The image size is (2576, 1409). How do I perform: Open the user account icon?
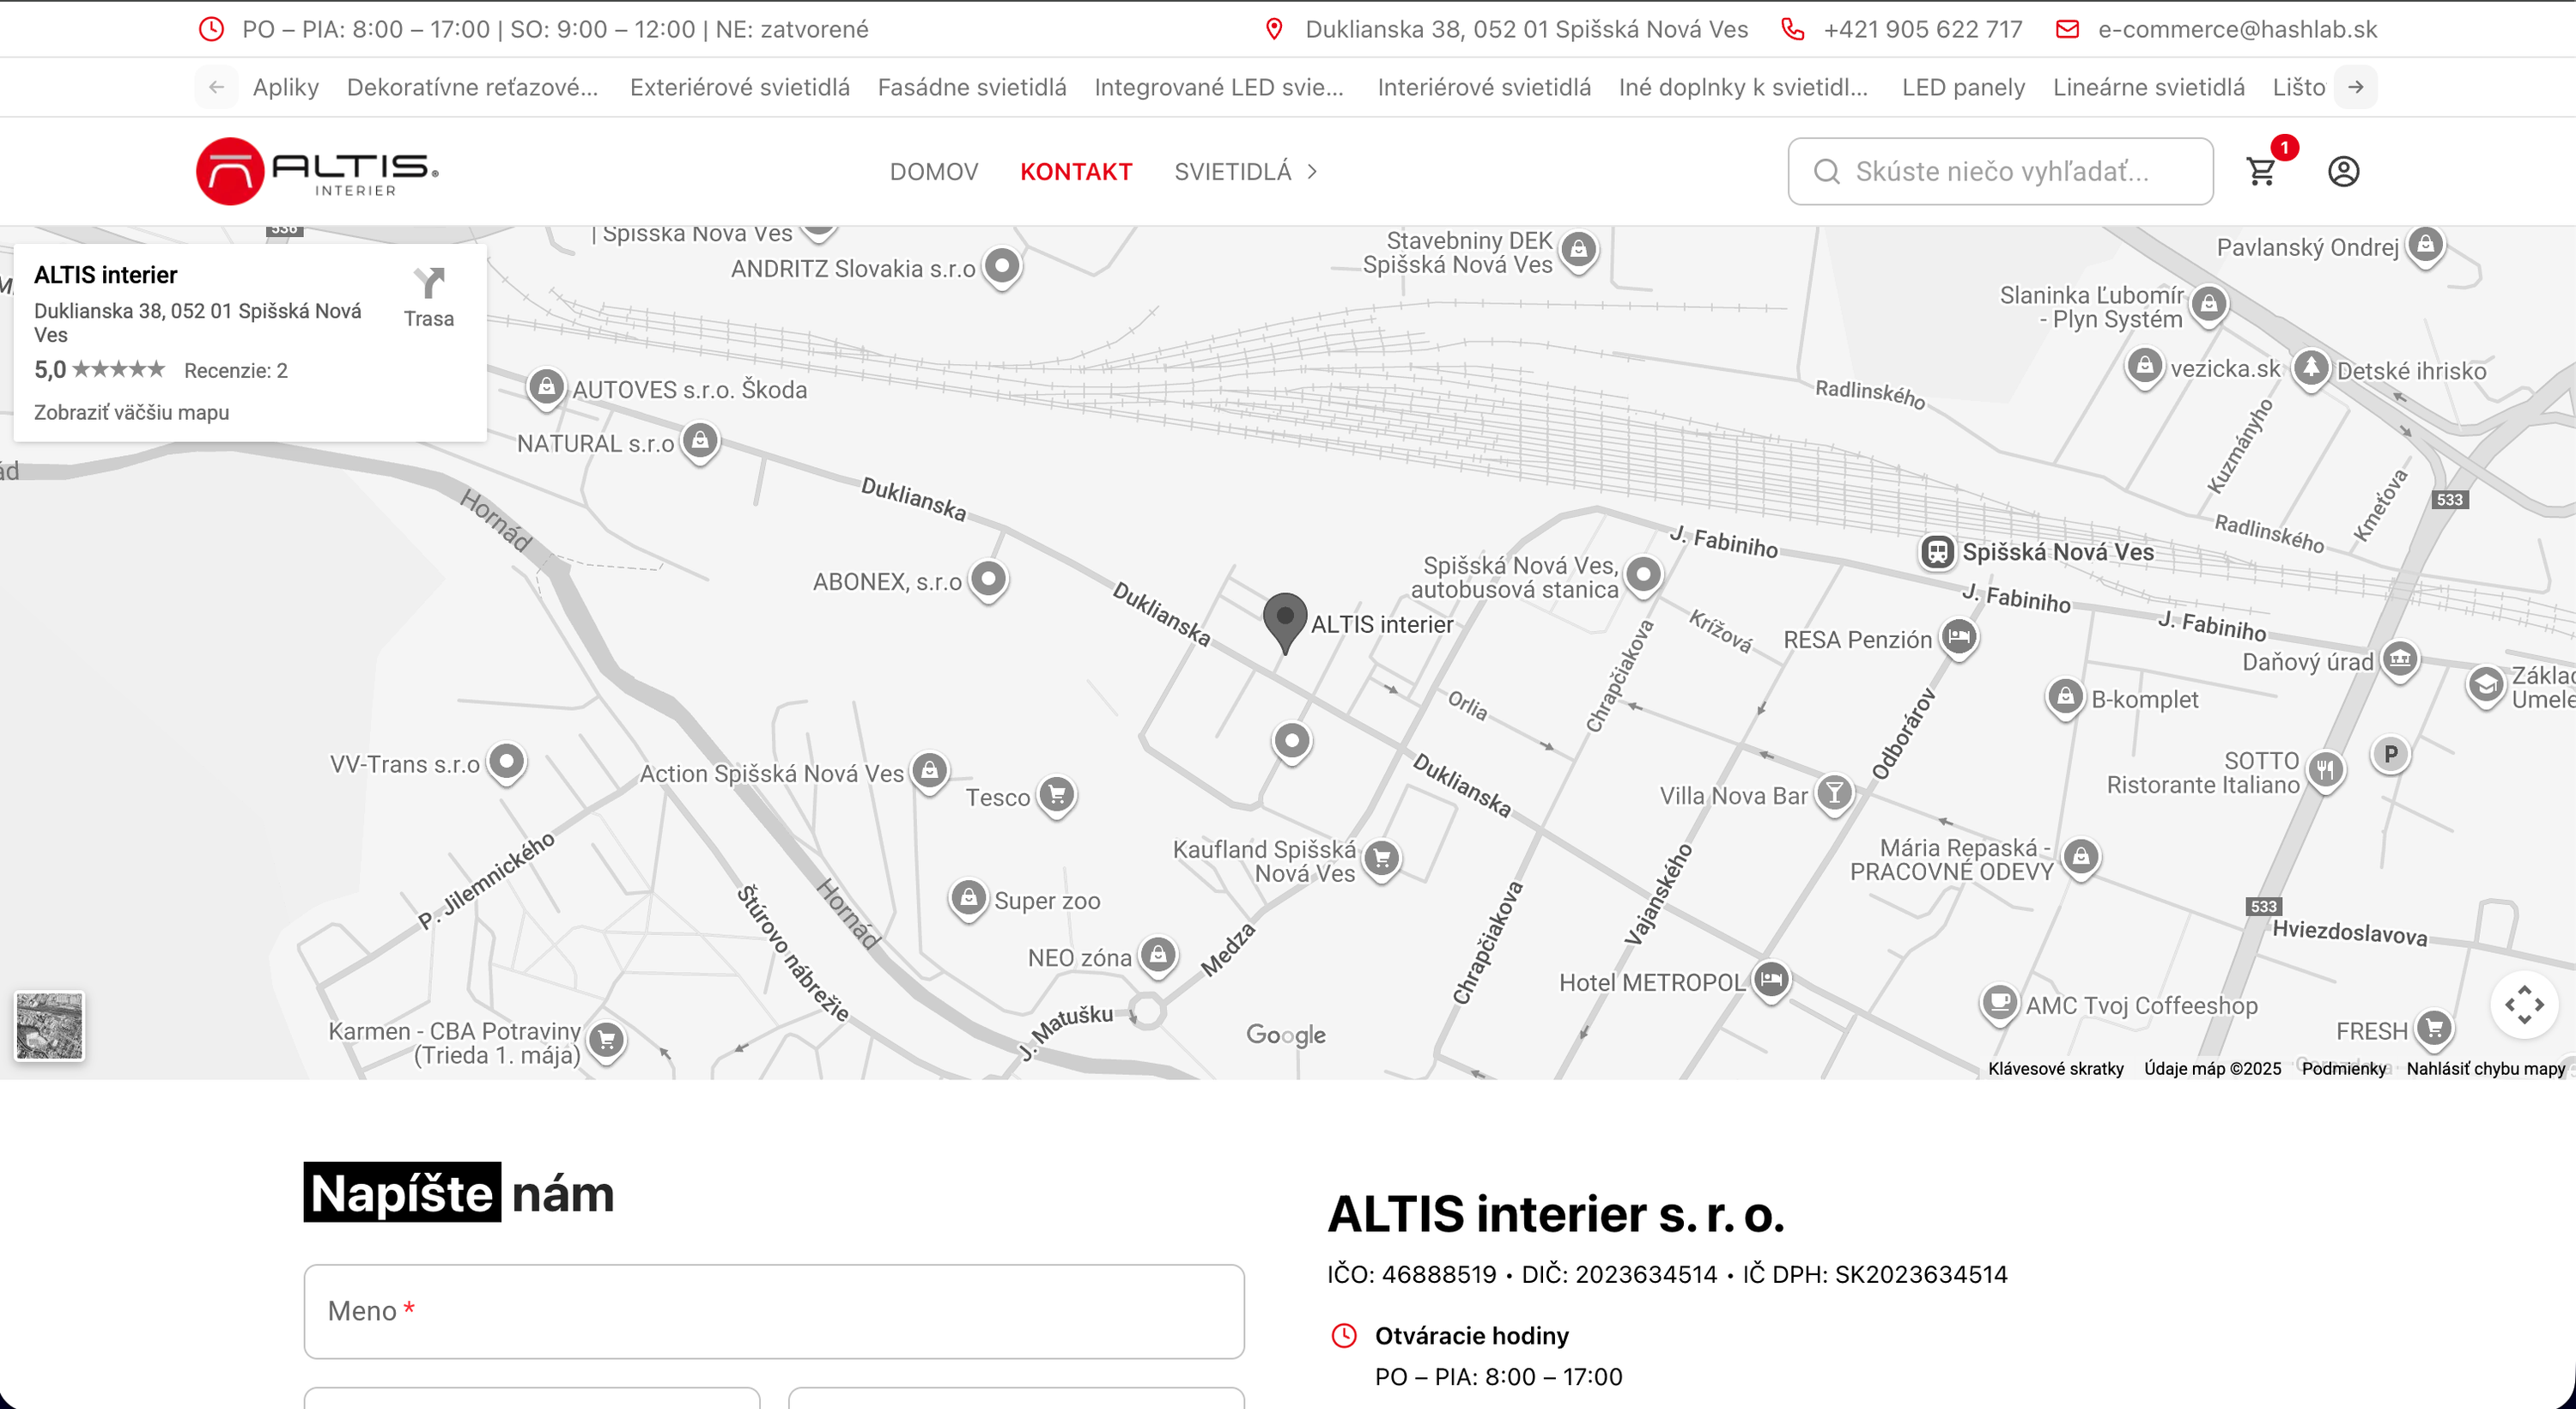(x=2344, y=172)
